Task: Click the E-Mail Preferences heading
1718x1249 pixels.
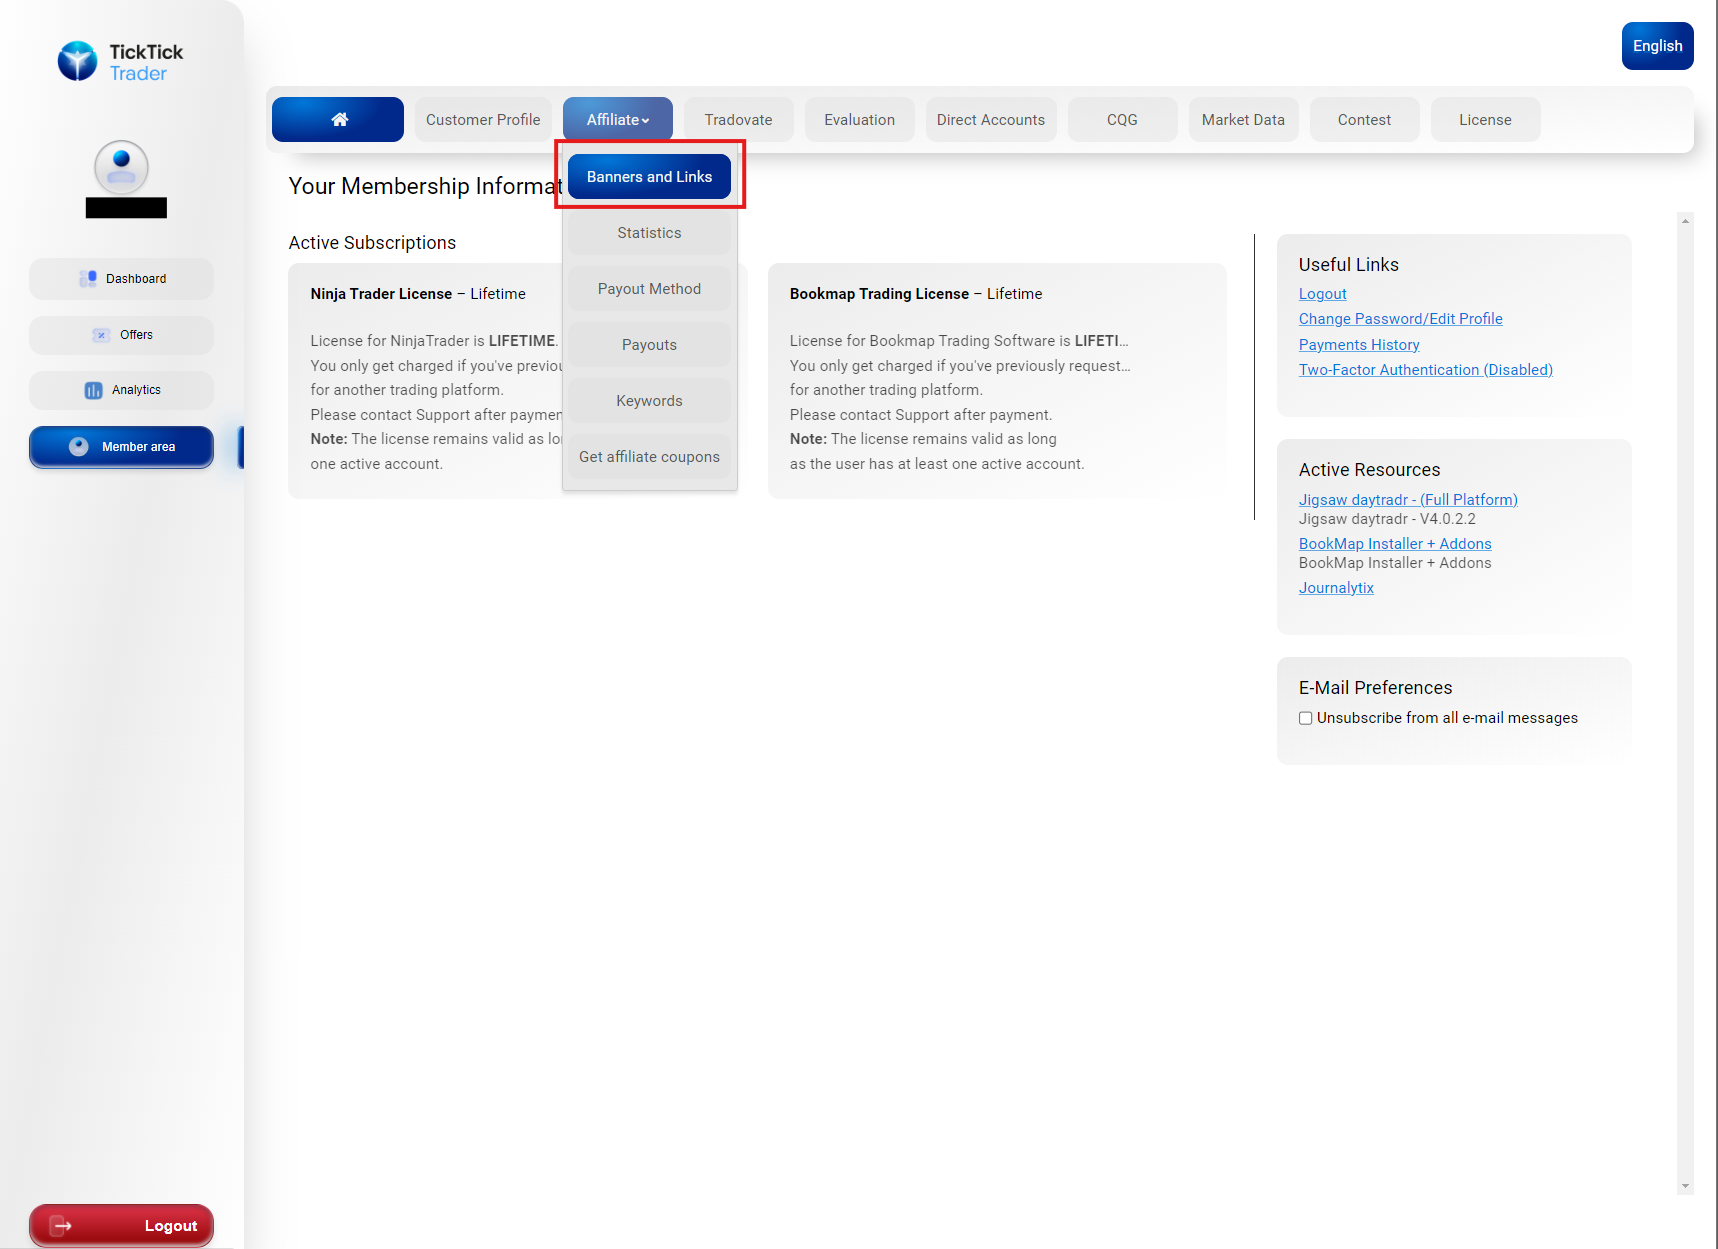Action: tap(1375, 688)
